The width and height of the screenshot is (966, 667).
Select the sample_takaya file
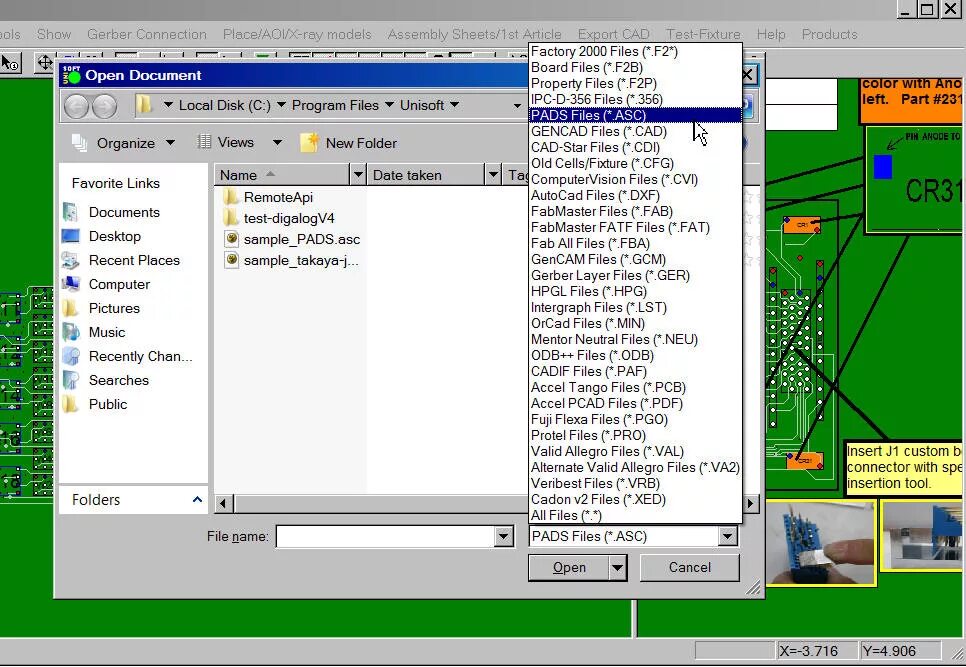point(301,261)
